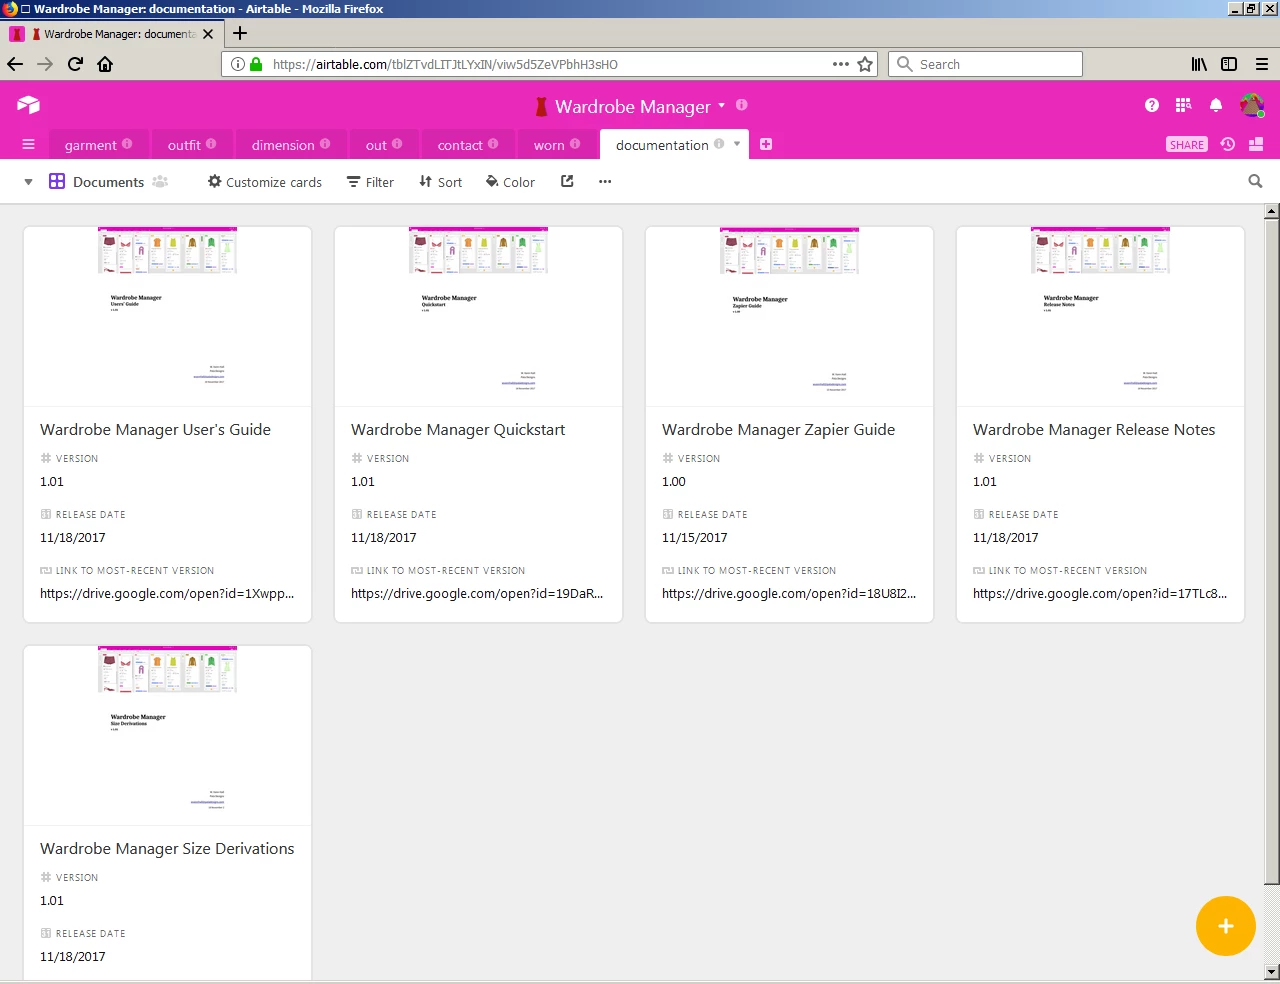Click version 1.00 on Zapier Guide card
The image size is (1280, 984).
click(674, 481)
